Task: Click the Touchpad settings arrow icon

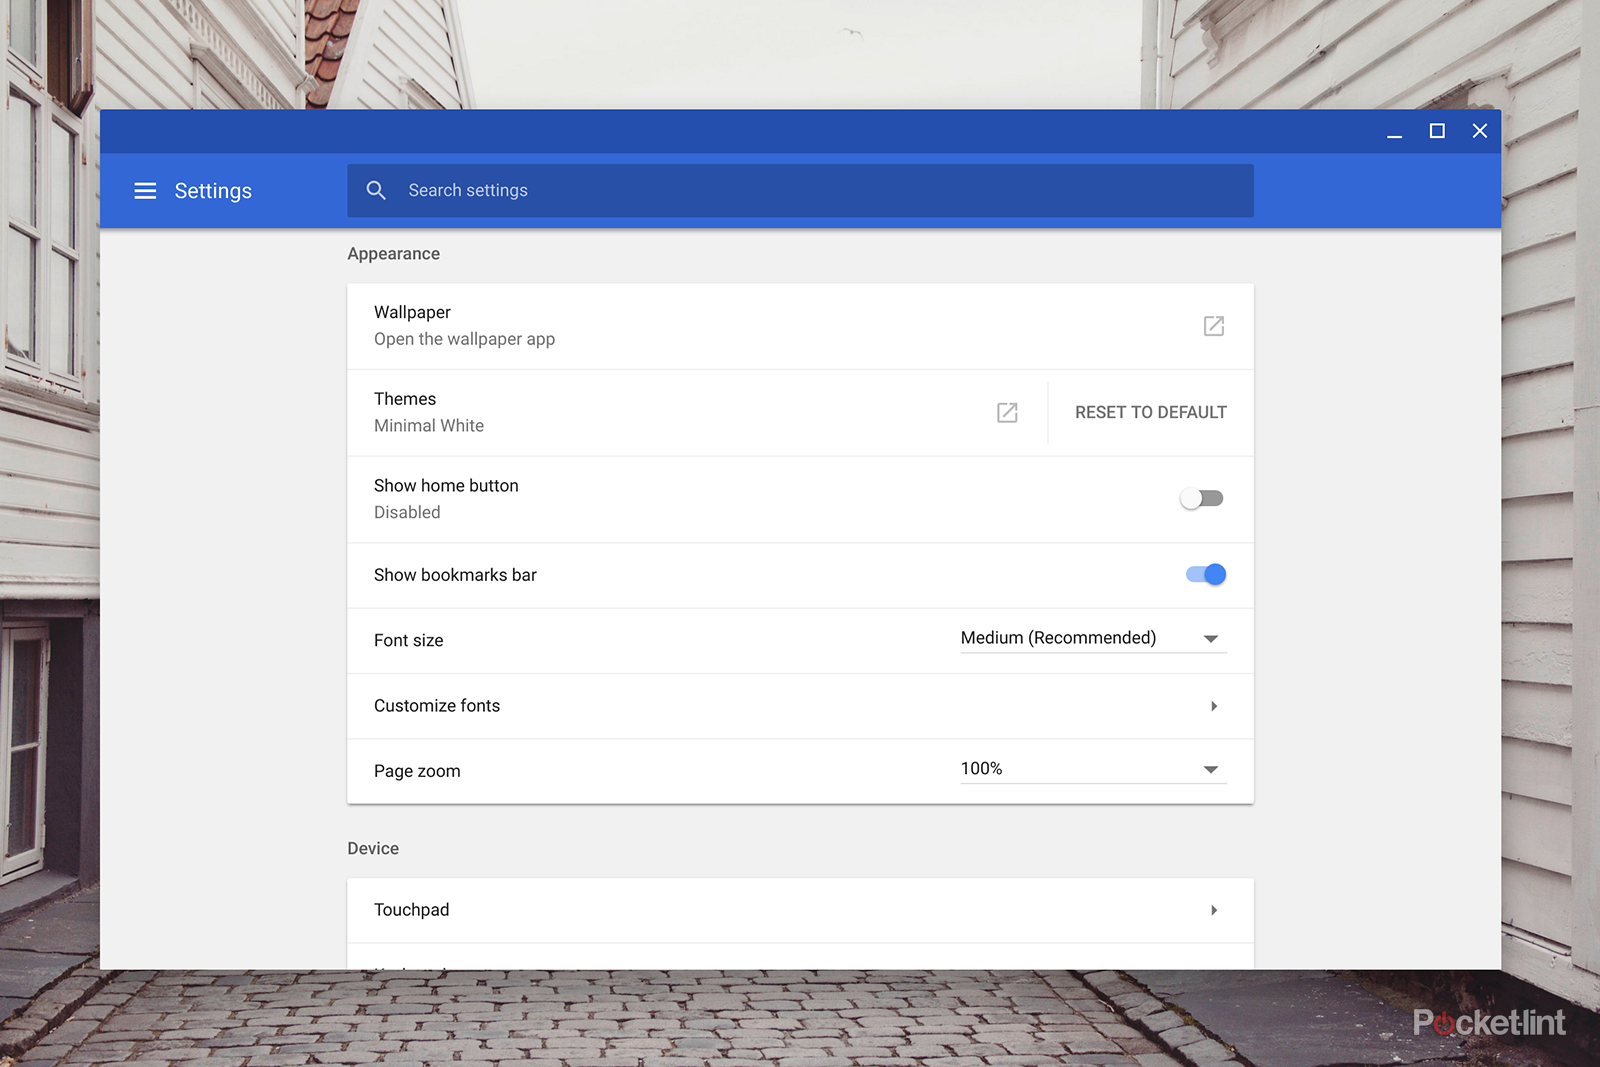Action: [1214, 910]
